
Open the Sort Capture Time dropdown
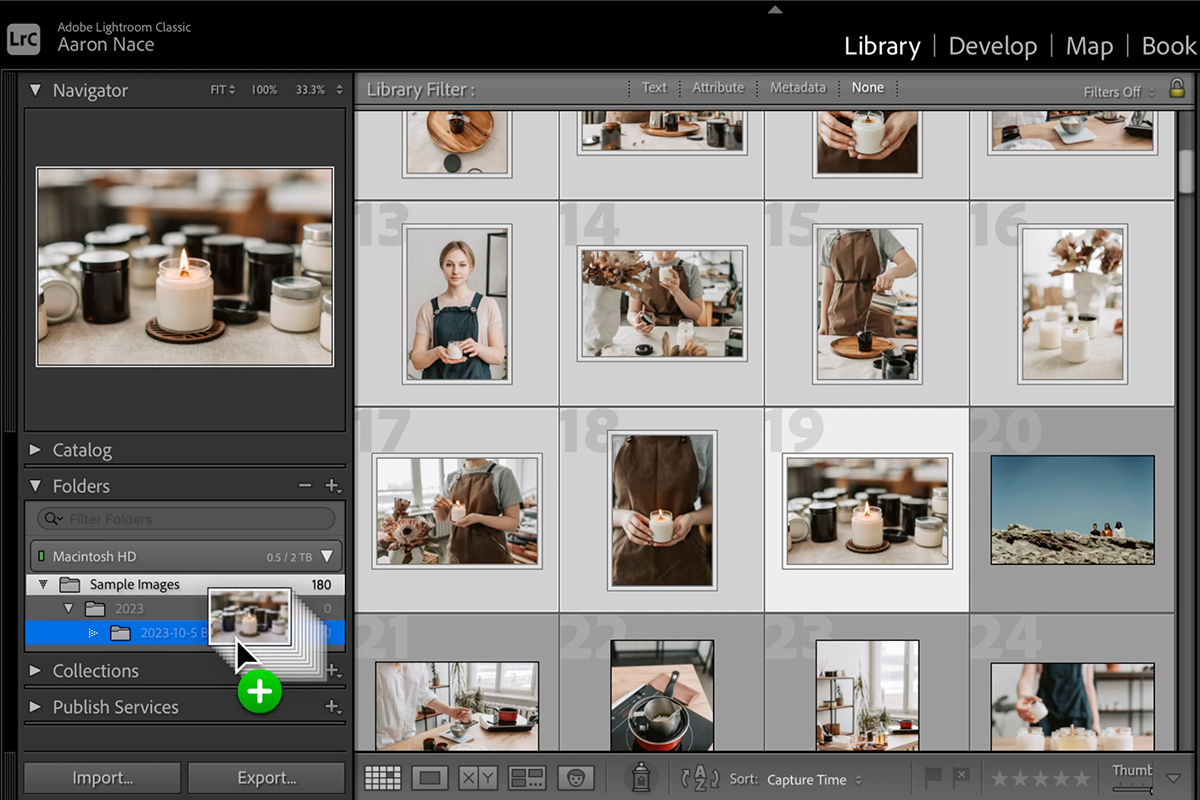coord(814,779)
